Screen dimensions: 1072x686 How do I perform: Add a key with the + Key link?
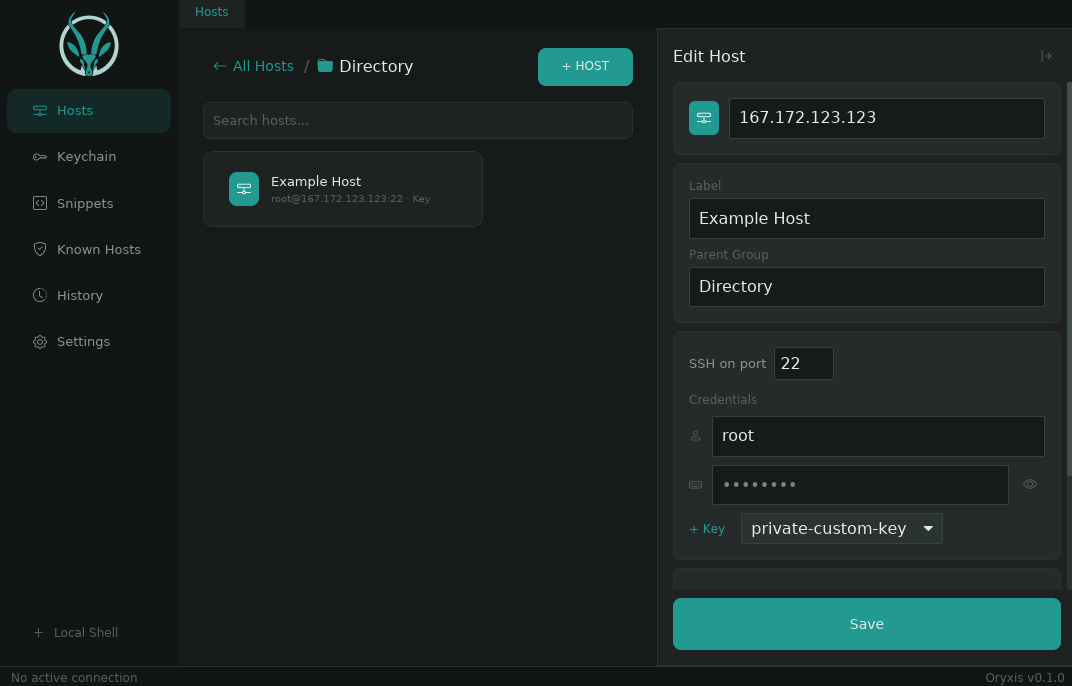tap(707, 528)
